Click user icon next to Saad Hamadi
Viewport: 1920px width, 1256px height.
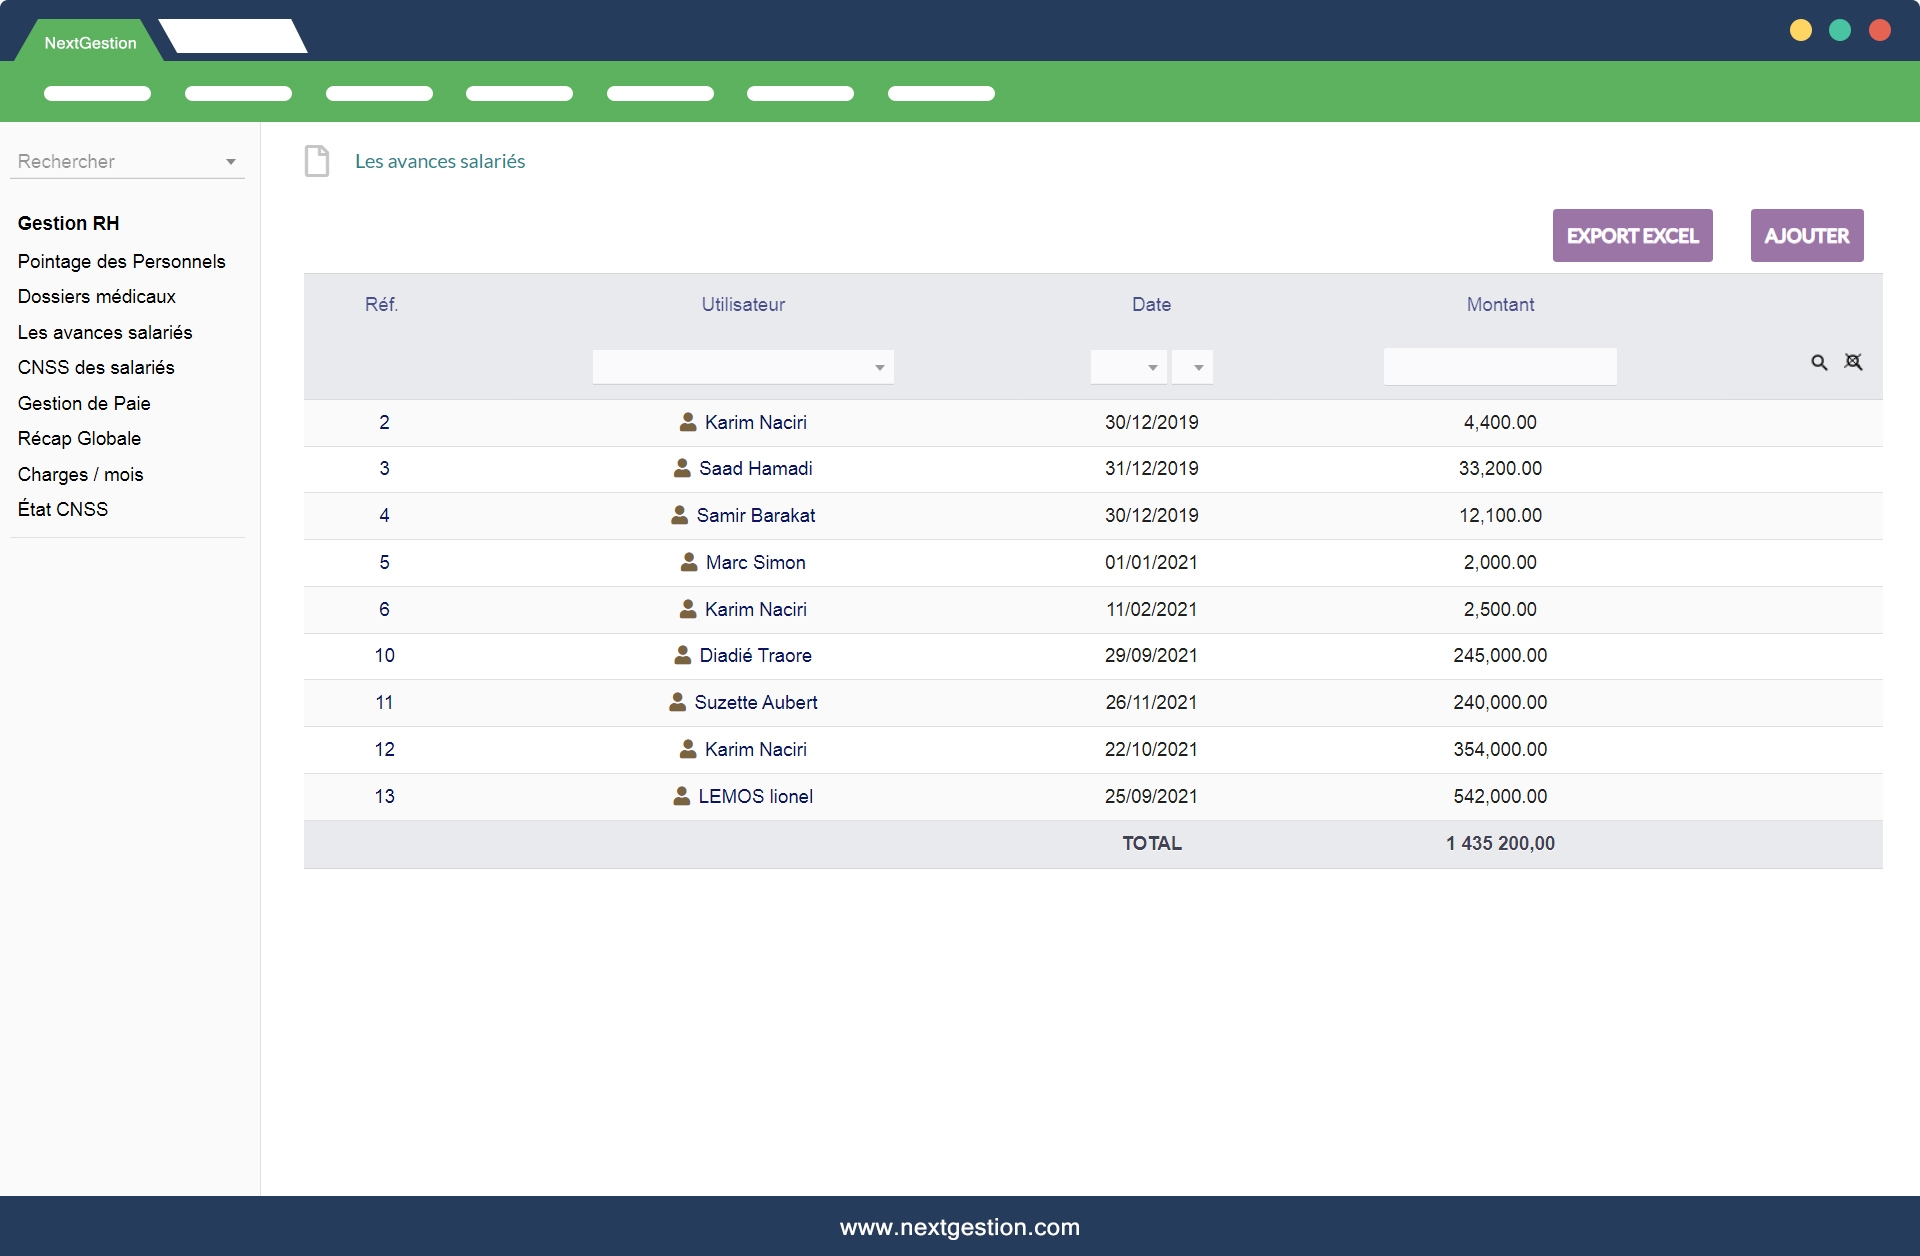pos(682,468)
